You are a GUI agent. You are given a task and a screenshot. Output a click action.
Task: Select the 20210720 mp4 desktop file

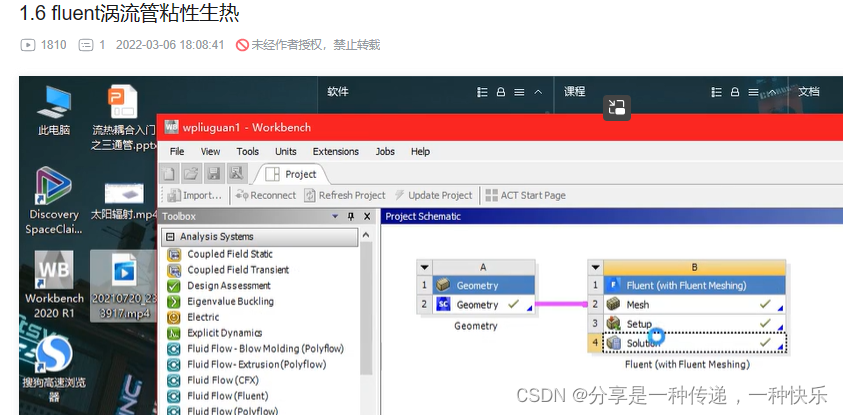124,287
